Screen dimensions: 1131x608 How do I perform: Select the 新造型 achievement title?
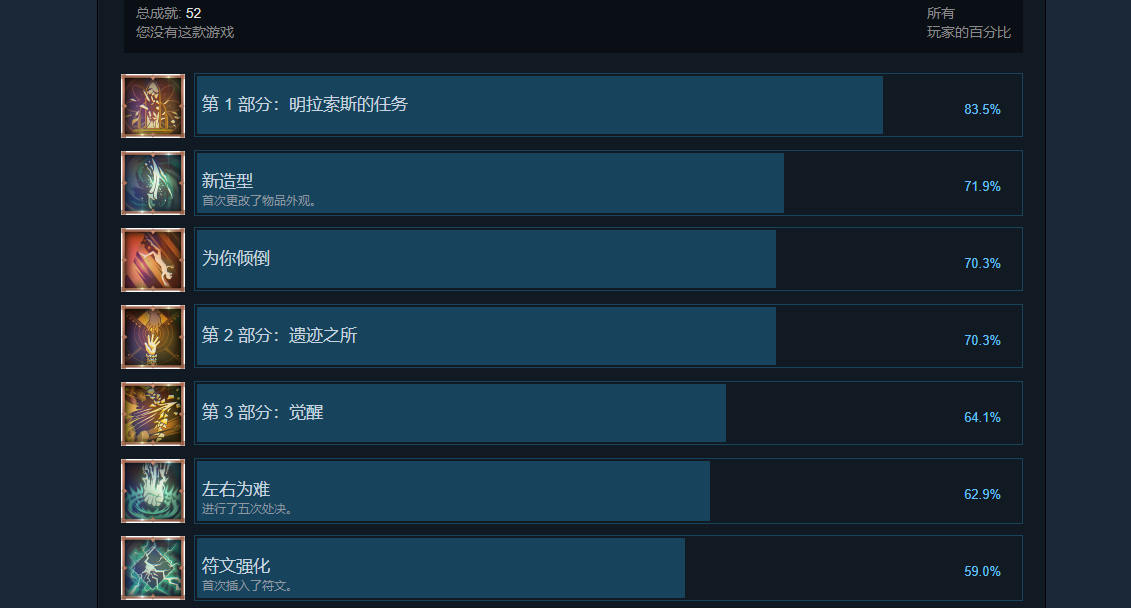[227, 180]
